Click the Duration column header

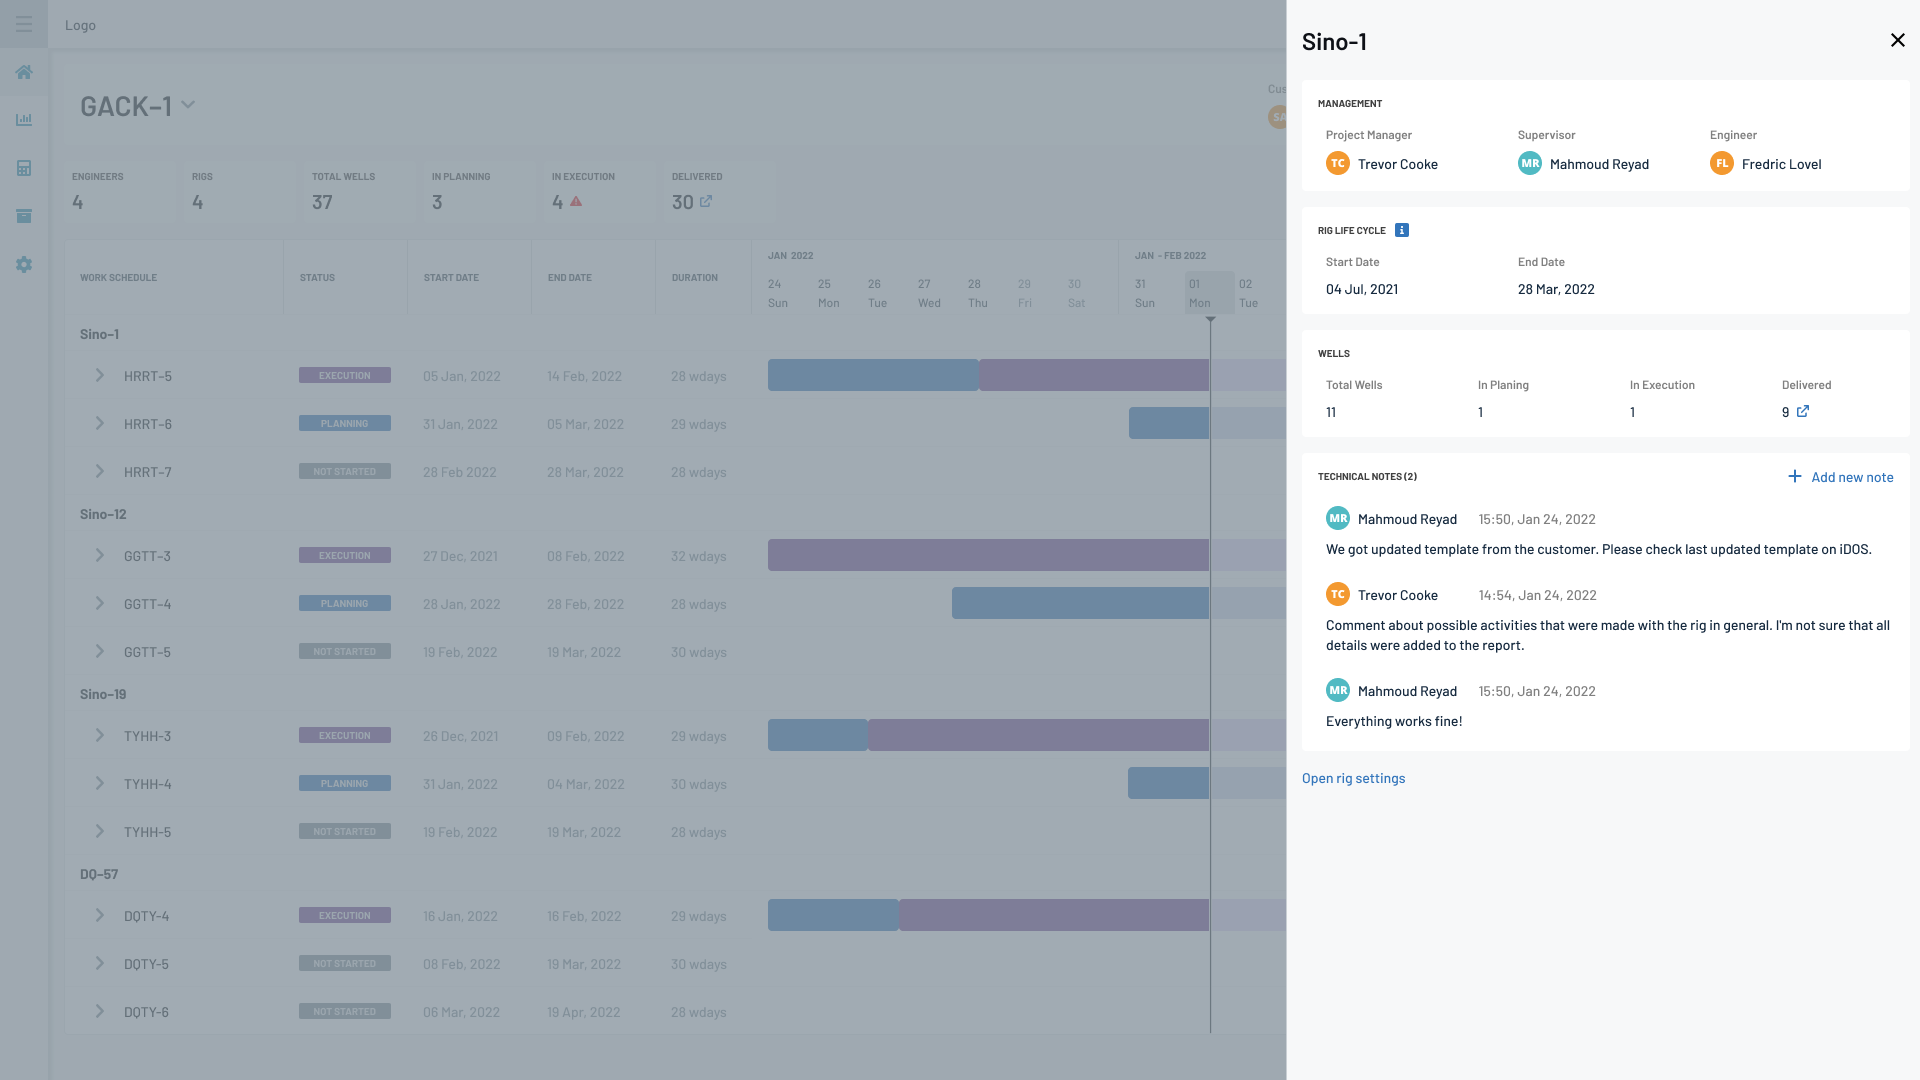pos(695,277)
